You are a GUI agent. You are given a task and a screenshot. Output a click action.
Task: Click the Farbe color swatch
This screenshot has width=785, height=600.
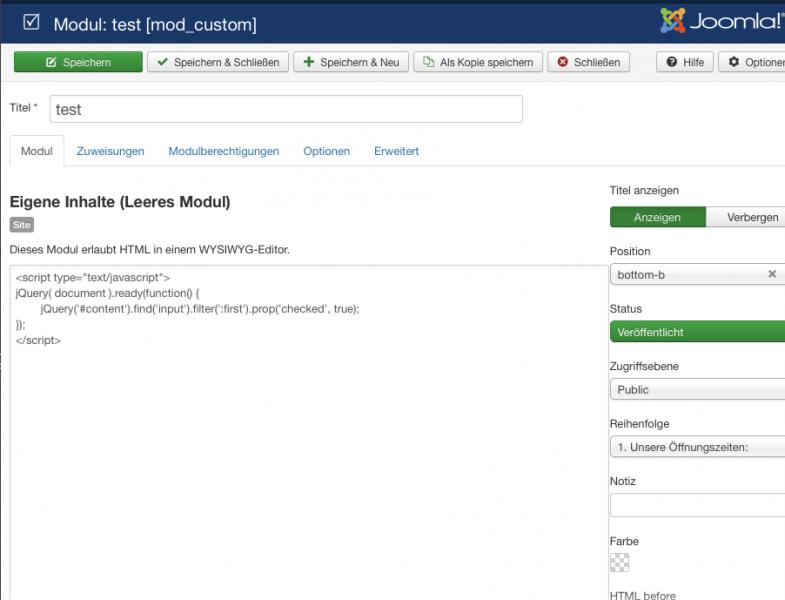point(620,563)
